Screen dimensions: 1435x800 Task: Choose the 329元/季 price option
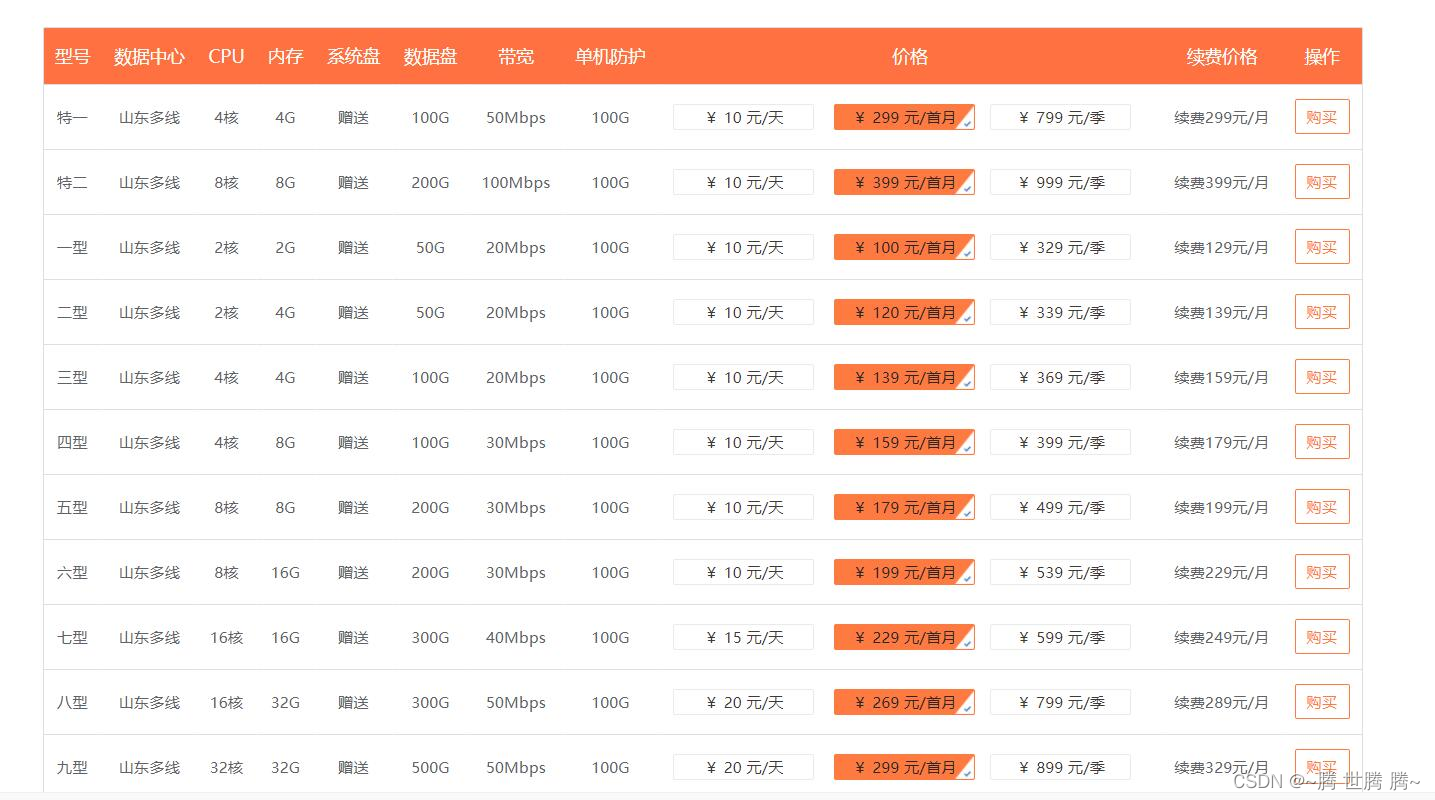point(1060,247)
